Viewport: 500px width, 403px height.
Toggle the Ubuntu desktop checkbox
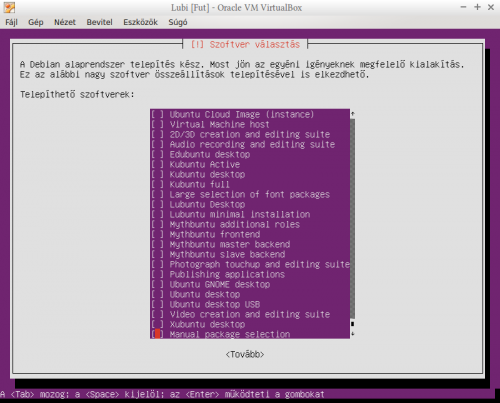click(157, 294)
